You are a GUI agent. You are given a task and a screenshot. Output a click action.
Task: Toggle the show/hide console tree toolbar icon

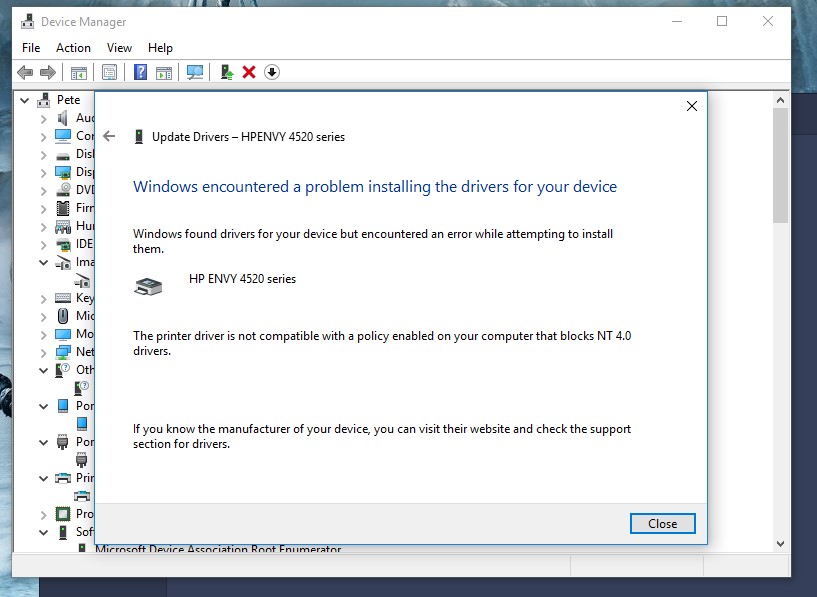(x=79, y=72)
